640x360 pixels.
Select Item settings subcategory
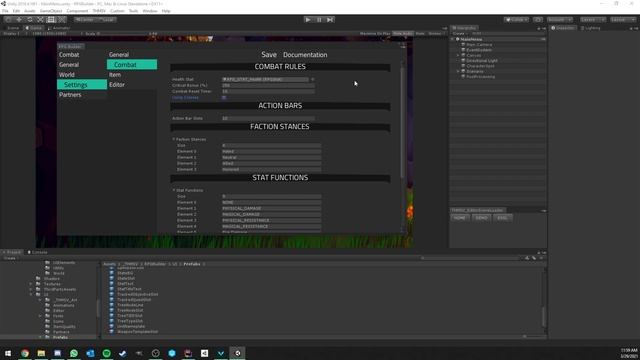point(115,75)
